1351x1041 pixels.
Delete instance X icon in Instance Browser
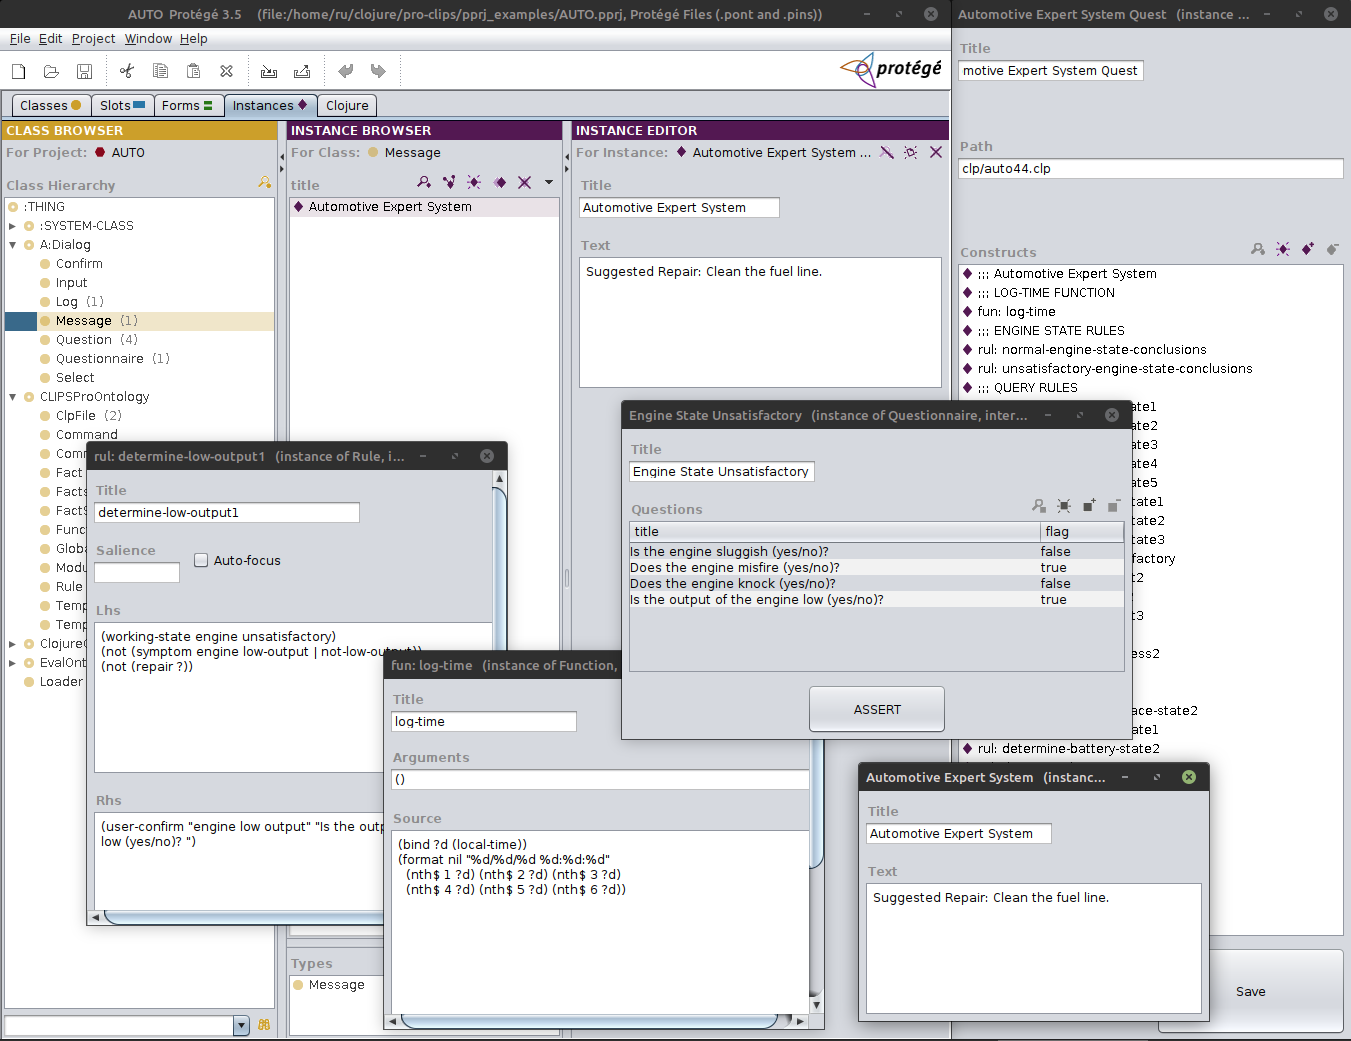[524, 182]
